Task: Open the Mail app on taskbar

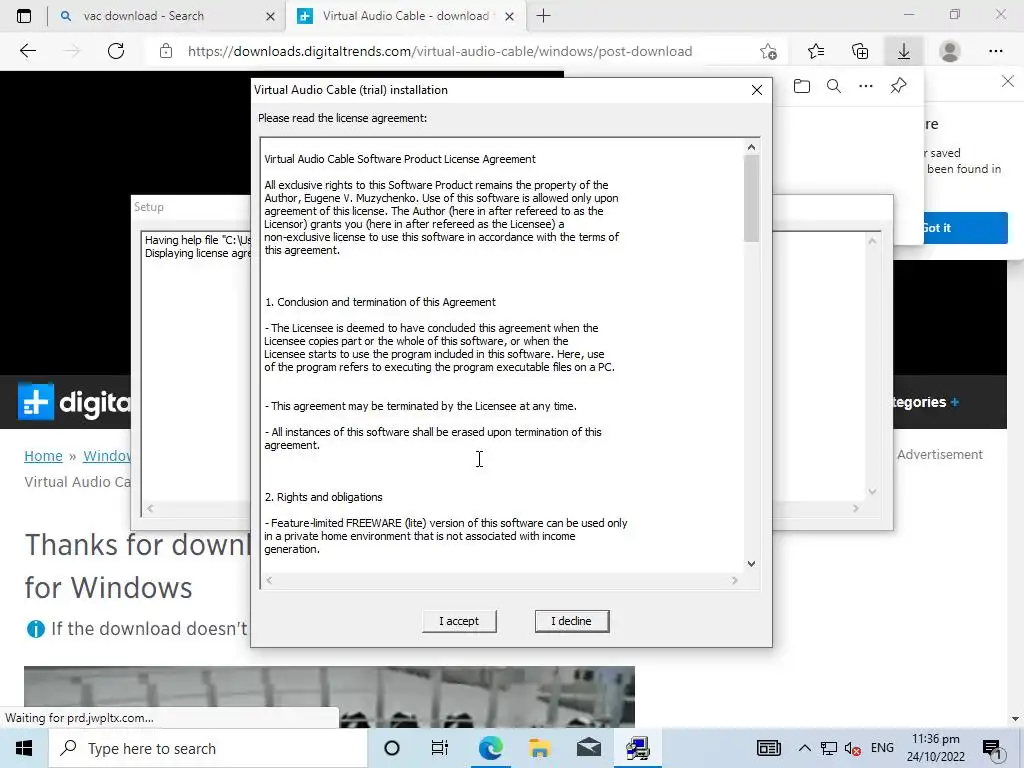Action: 588,748
